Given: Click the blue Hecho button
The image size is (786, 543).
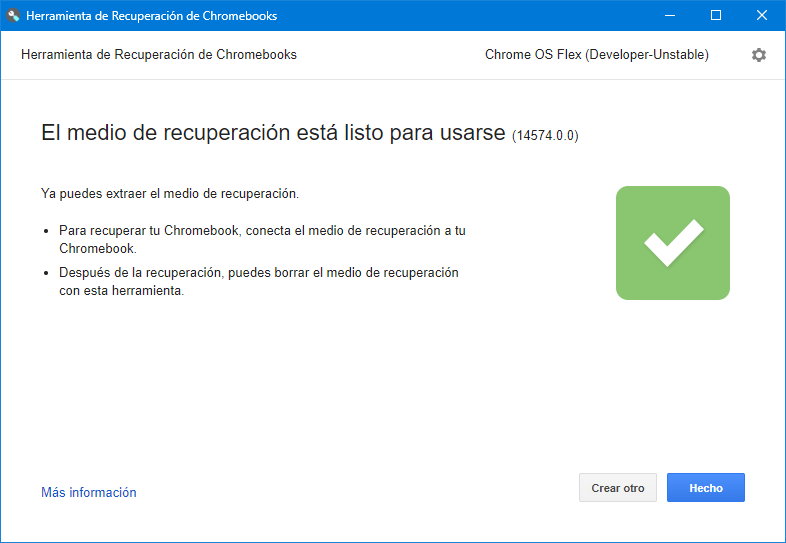Looking at the screenshot, I should point(705,488).
